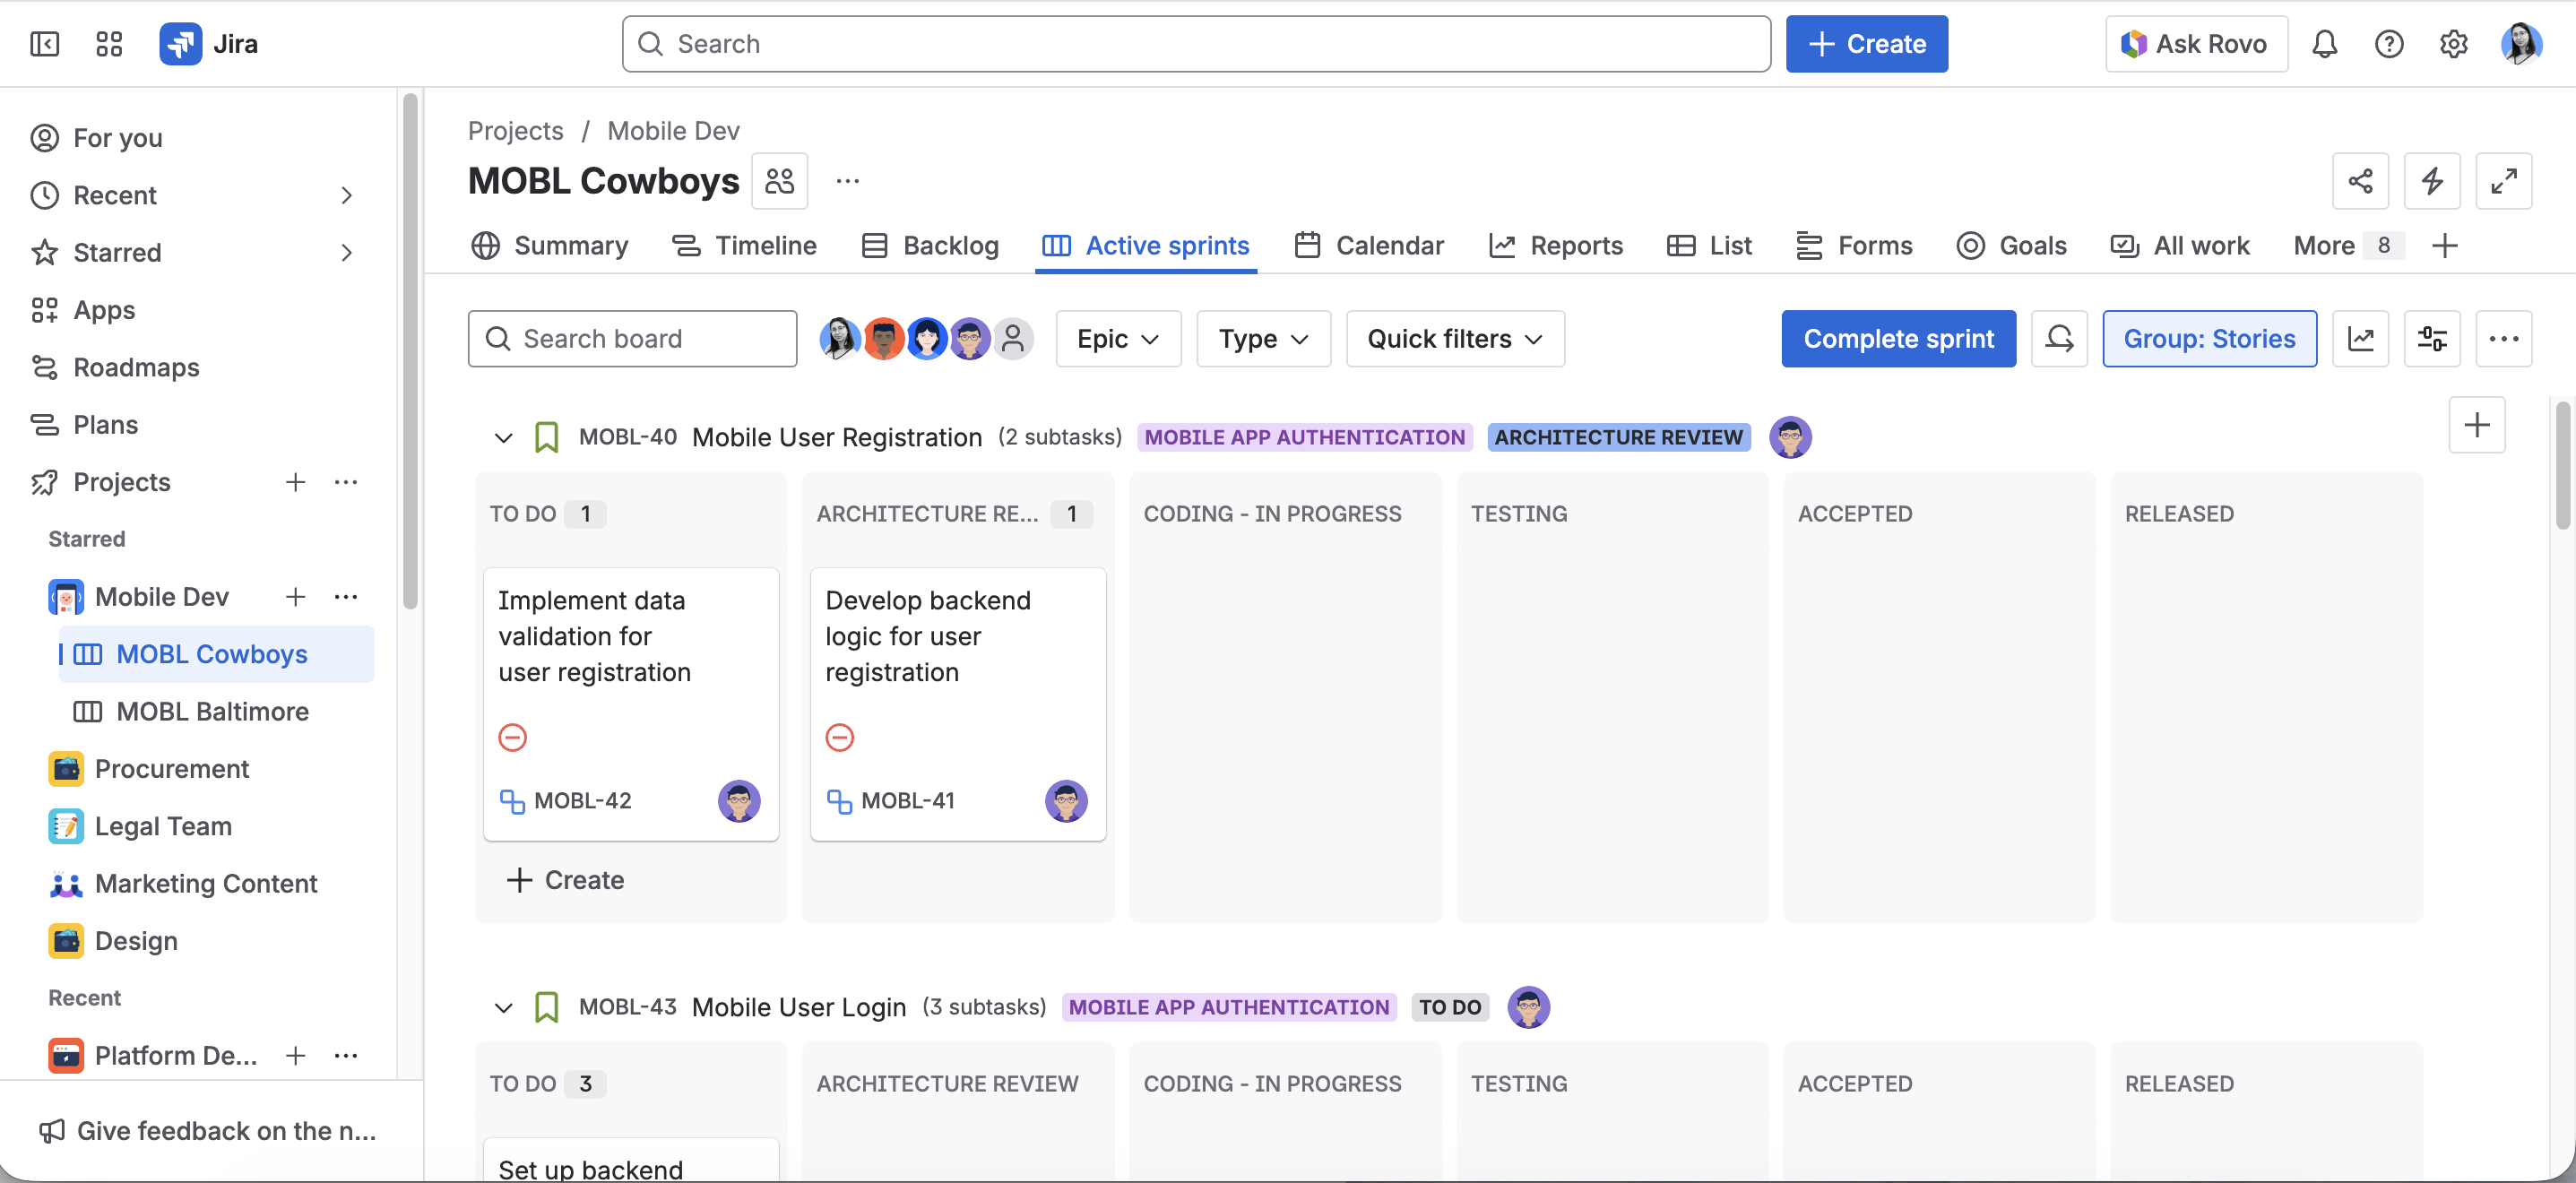This screenshot has height=1183, width=2576.
Task: Open the sprint insights chart icon
Action: (x=2360, y=339)
